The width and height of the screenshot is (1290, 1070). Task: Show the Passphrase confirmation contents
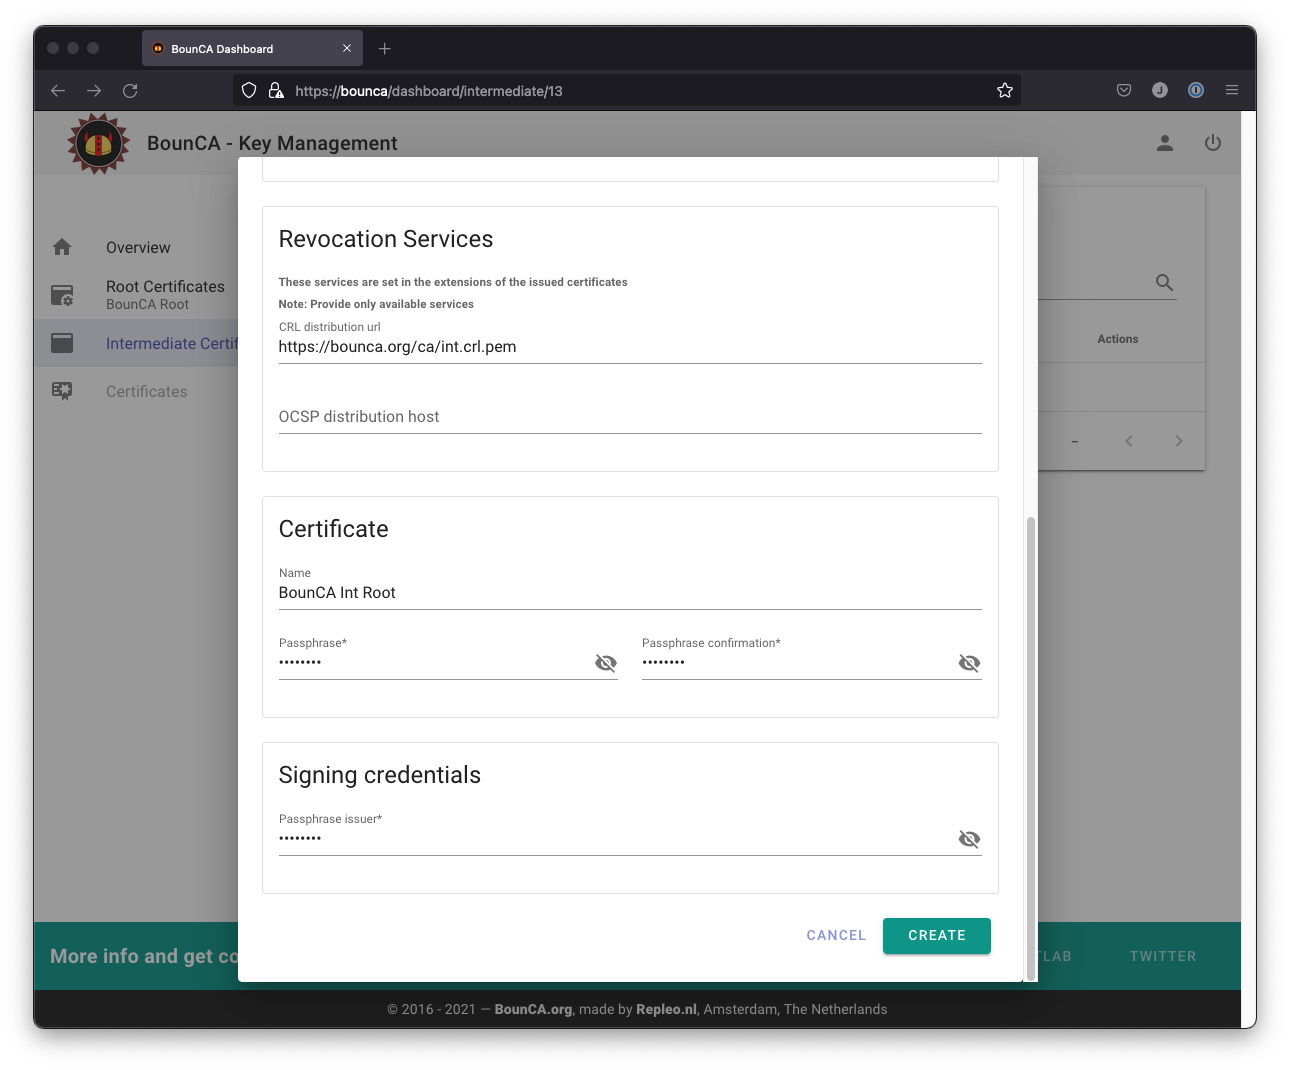pos(969,663)
